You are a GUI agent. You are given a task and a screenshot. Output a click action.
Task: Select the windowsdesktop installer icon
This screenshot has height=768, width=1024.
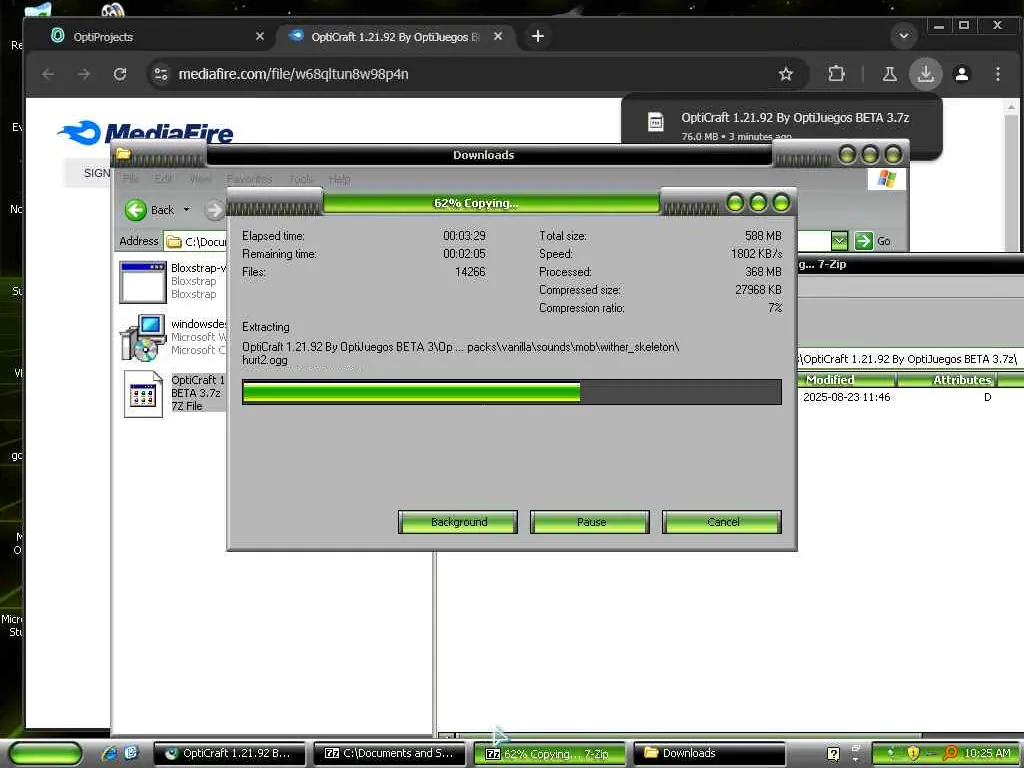[x=142, y=338]
